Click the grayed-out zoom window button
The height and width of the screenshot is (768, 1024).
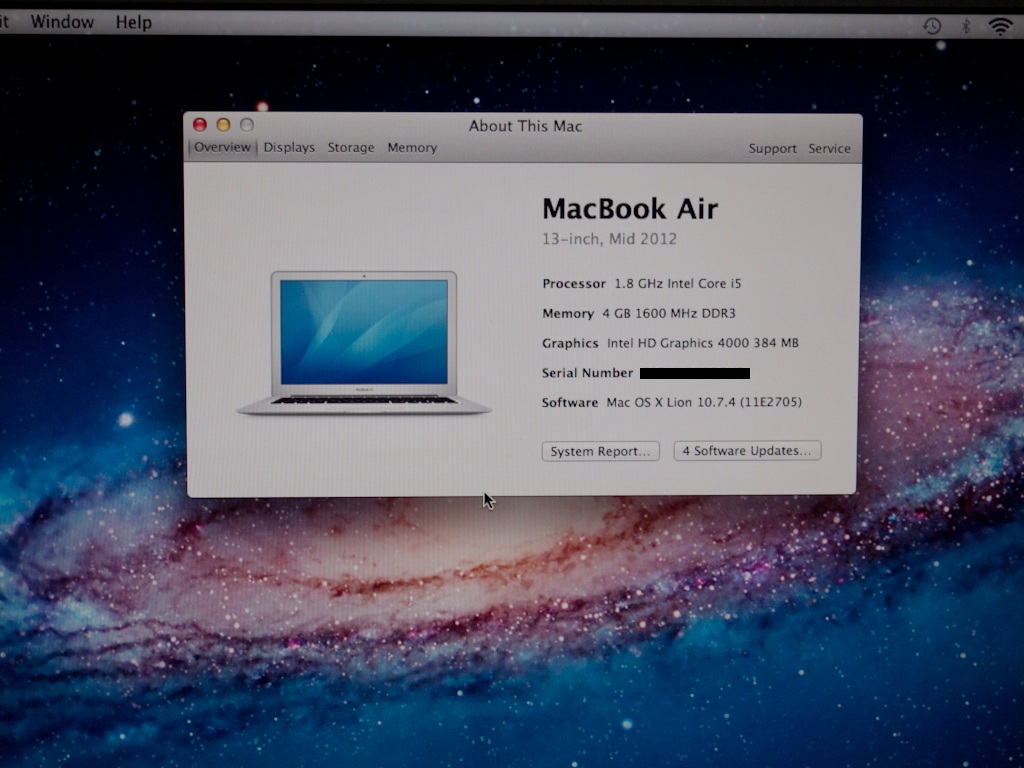point(247,125)
